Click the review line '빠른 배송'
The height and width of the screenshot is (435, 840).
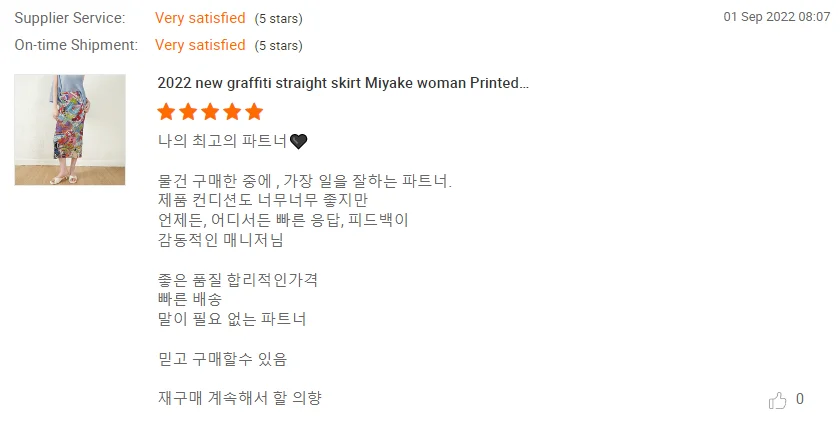click(190, 299)
